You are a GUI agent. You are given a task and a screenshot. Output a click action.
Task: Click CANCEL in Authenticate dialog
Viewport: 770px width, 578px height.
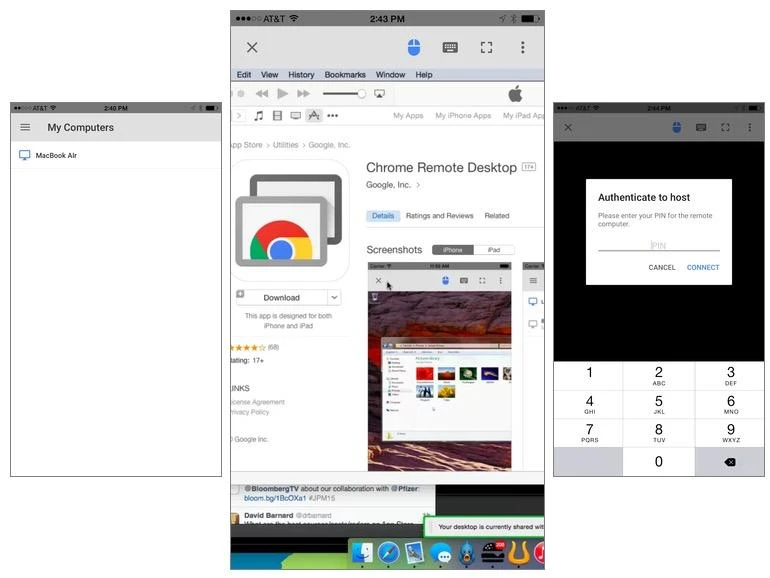(x=661, y=267)
